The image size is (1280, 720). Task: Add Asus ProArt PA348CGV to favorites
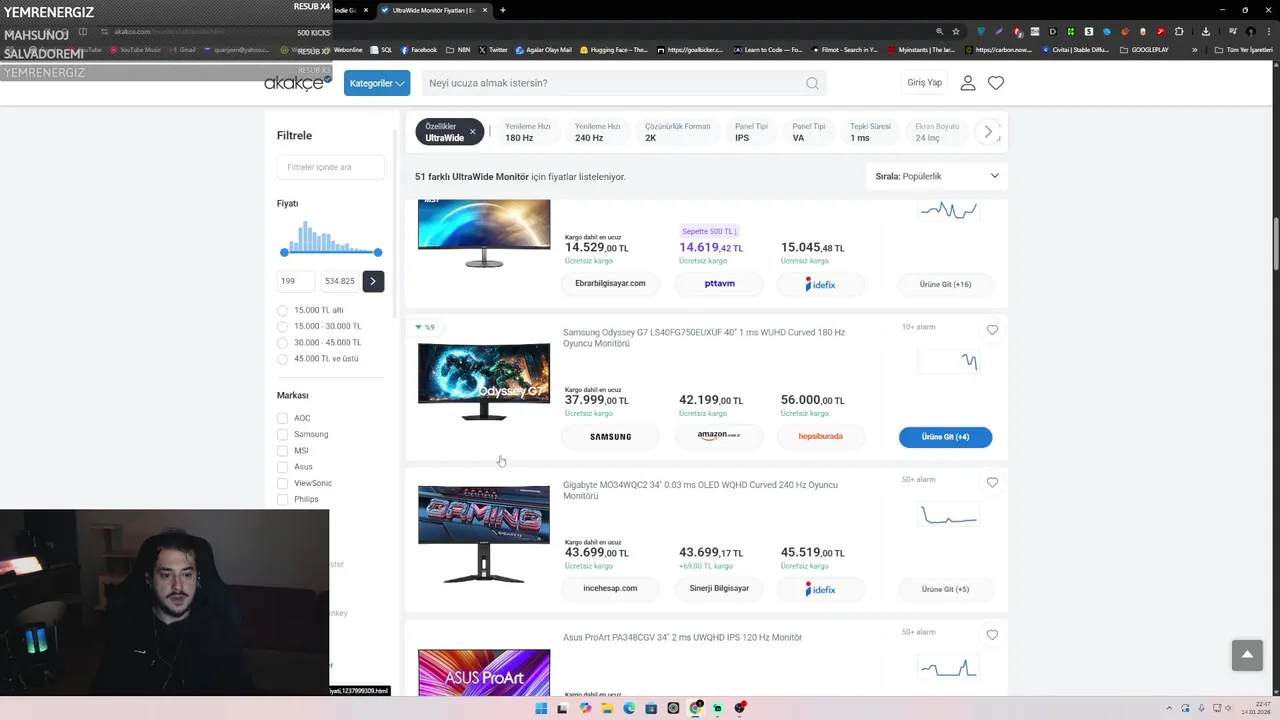[992, 635]
